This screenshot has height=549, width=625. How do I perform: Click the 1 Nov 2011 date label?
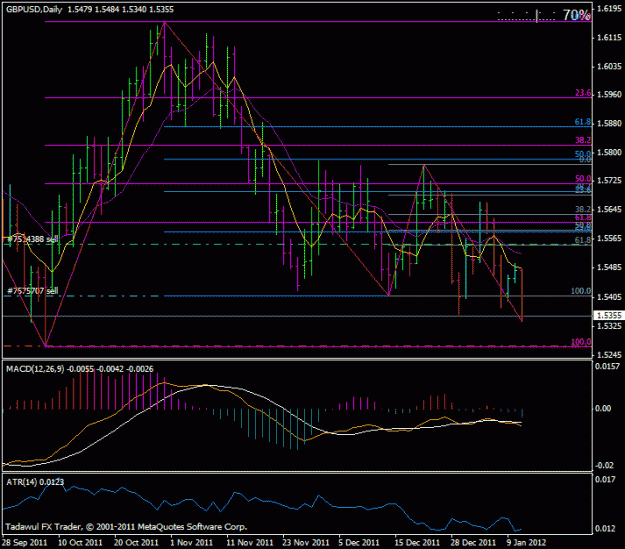click(192, 543)
